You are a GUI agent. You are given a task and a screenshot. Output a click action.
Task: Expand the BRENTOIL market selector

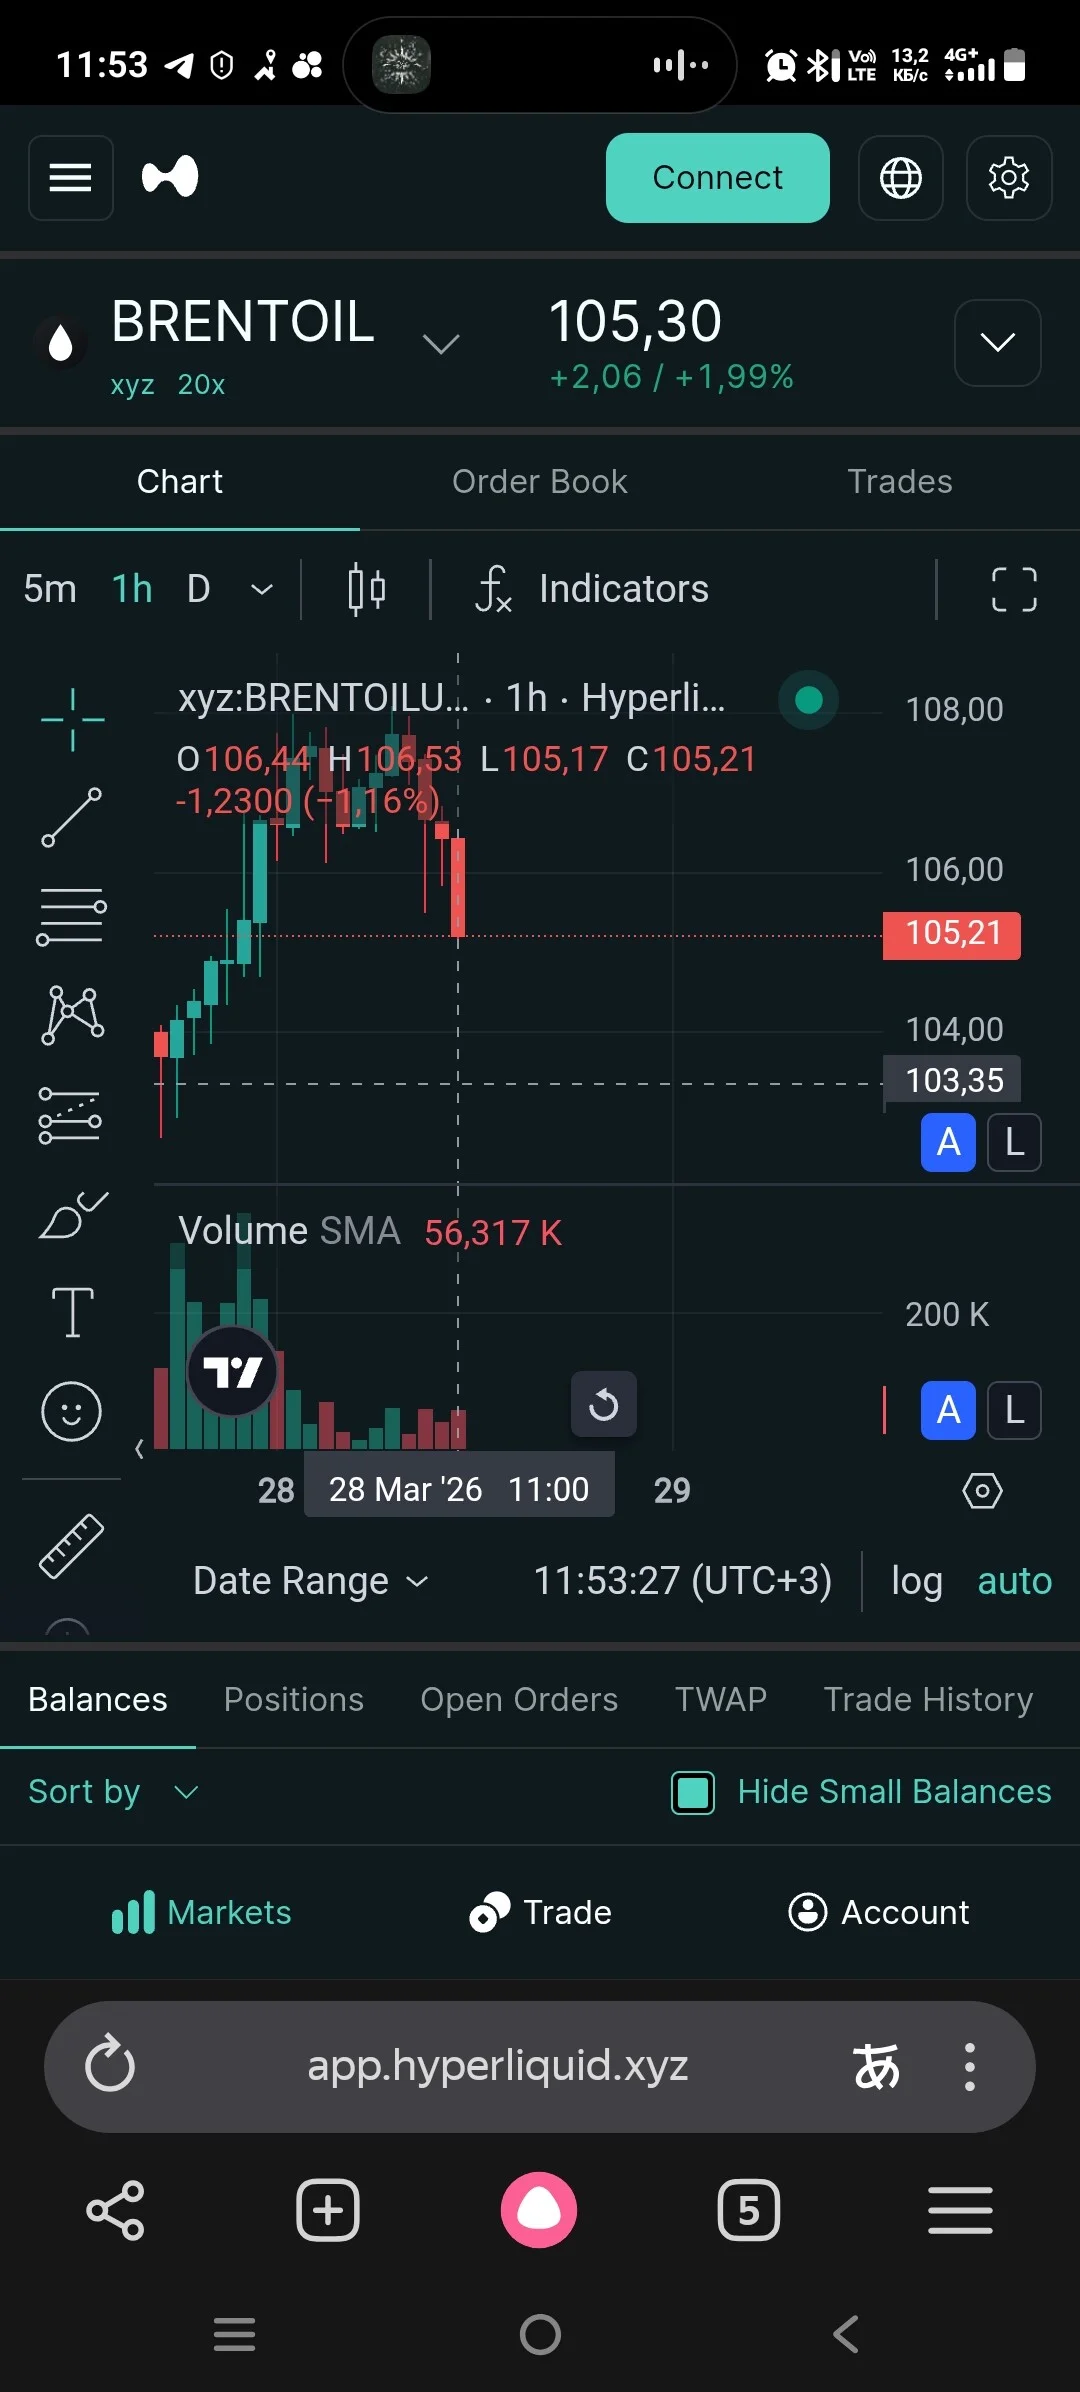tap(441, 343)
